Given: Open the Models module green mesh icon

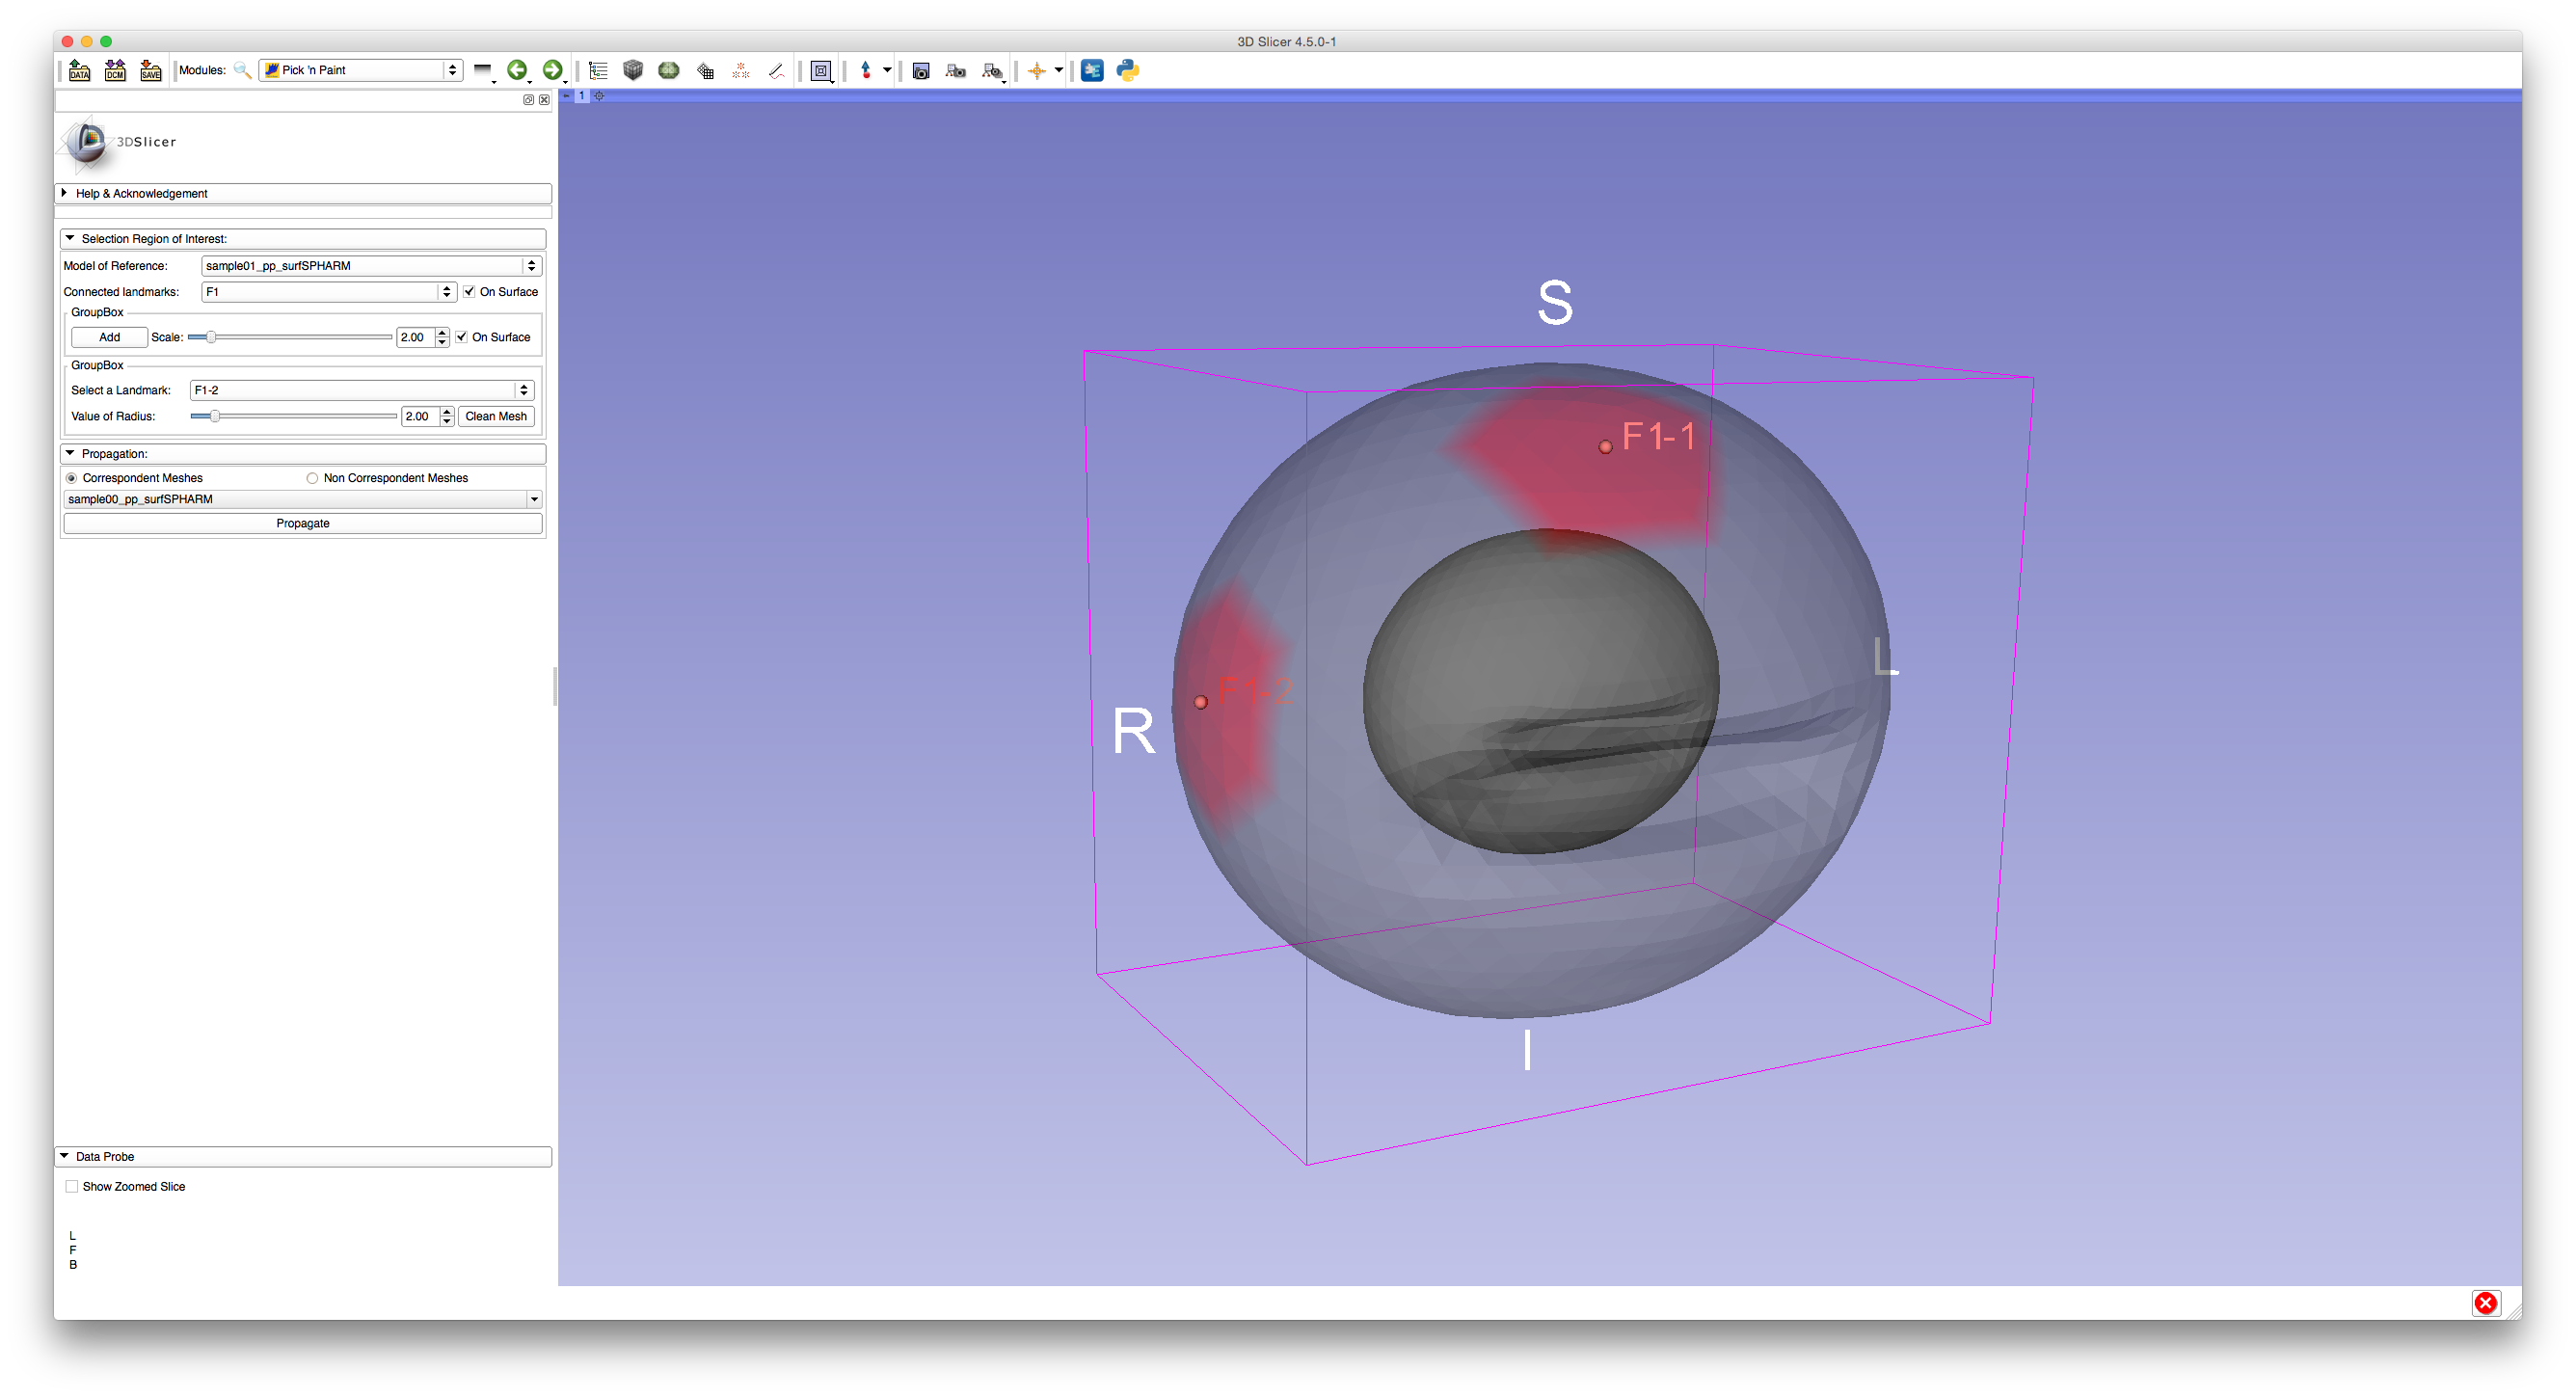Looking at the screenshot, I should pos(669,70).
